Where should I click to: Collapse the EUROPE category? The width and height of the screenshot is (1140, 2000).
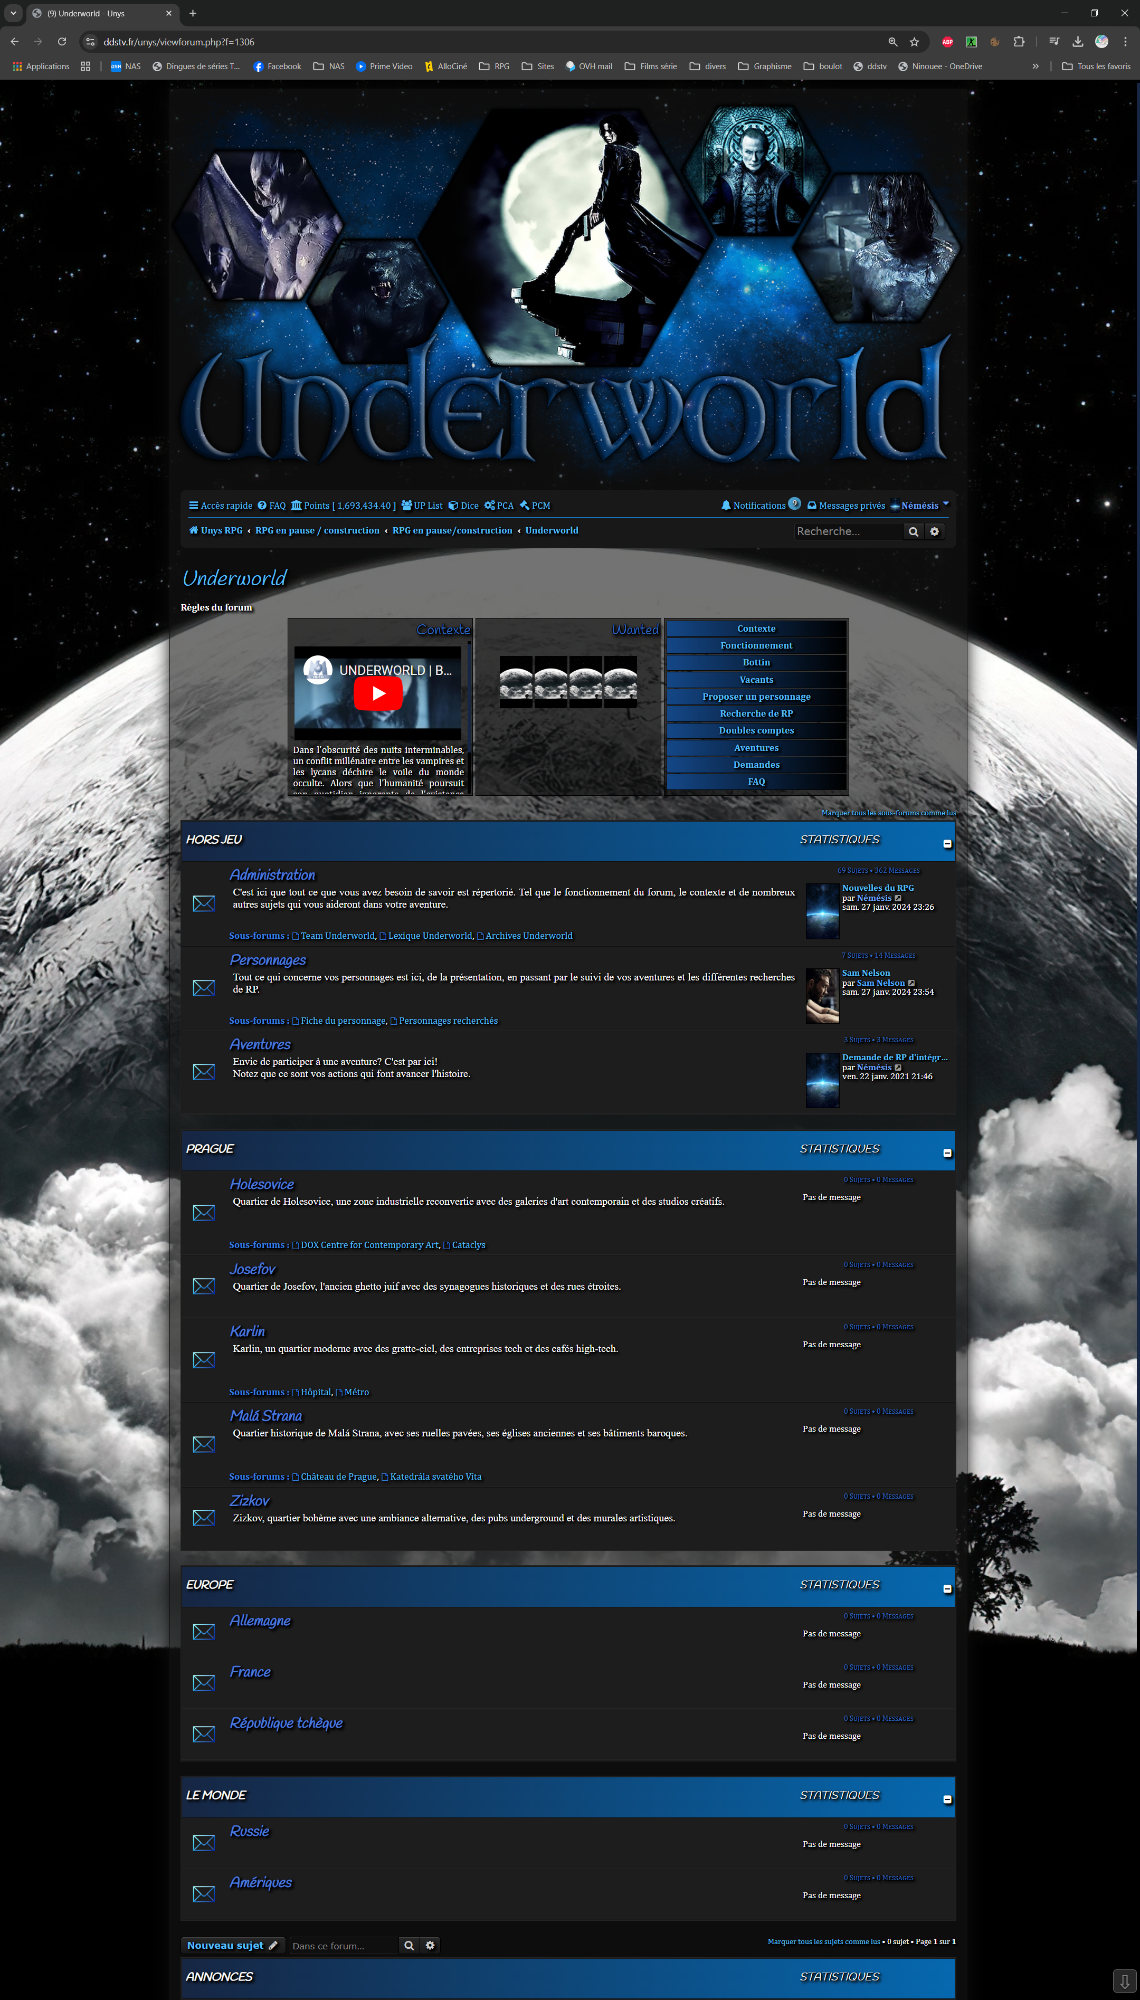[947, 1589]
